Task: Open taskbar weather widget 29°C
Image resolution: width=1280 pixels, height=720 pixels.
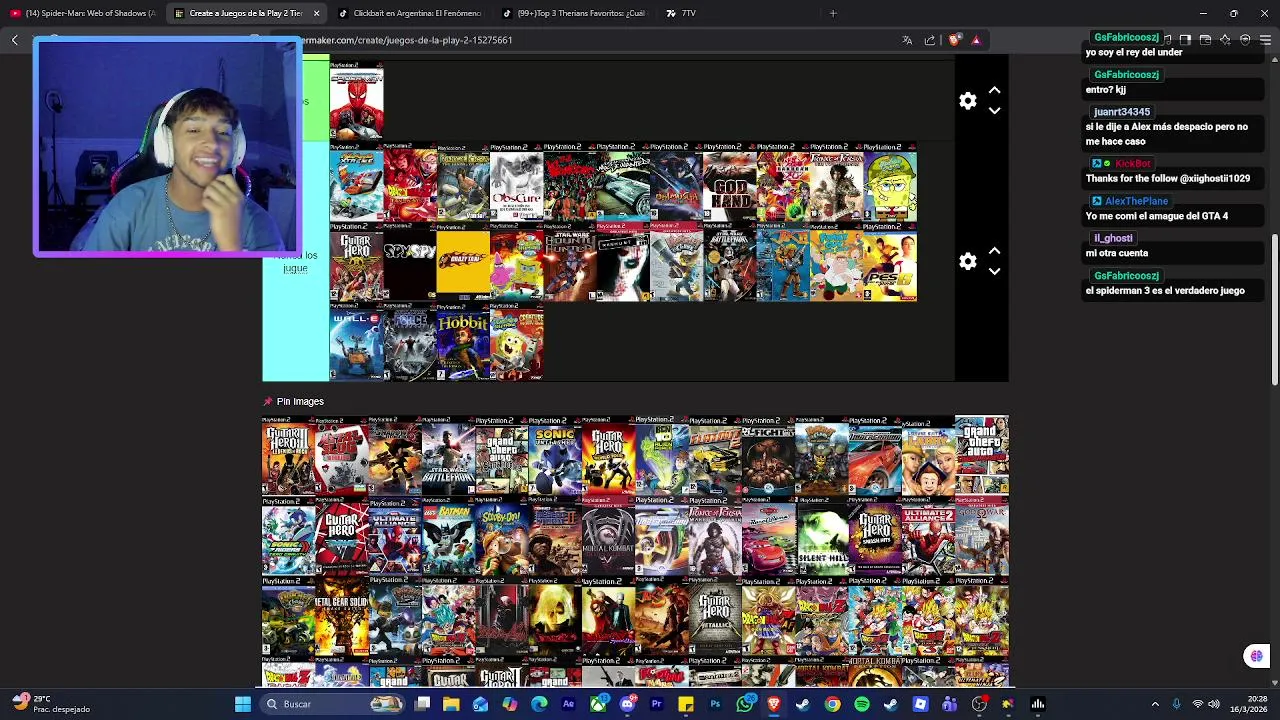Action: (50, 704)
